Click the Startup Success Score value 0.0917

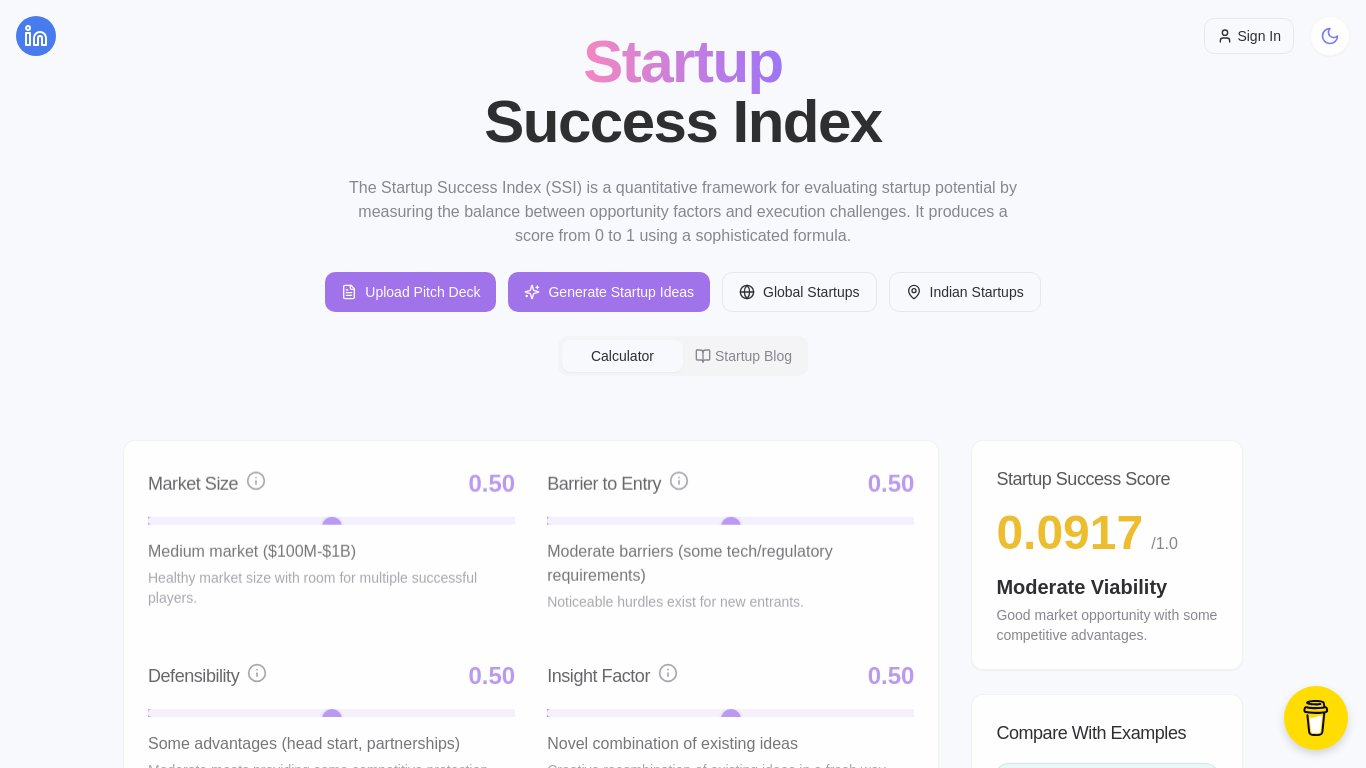point(1069,533)
